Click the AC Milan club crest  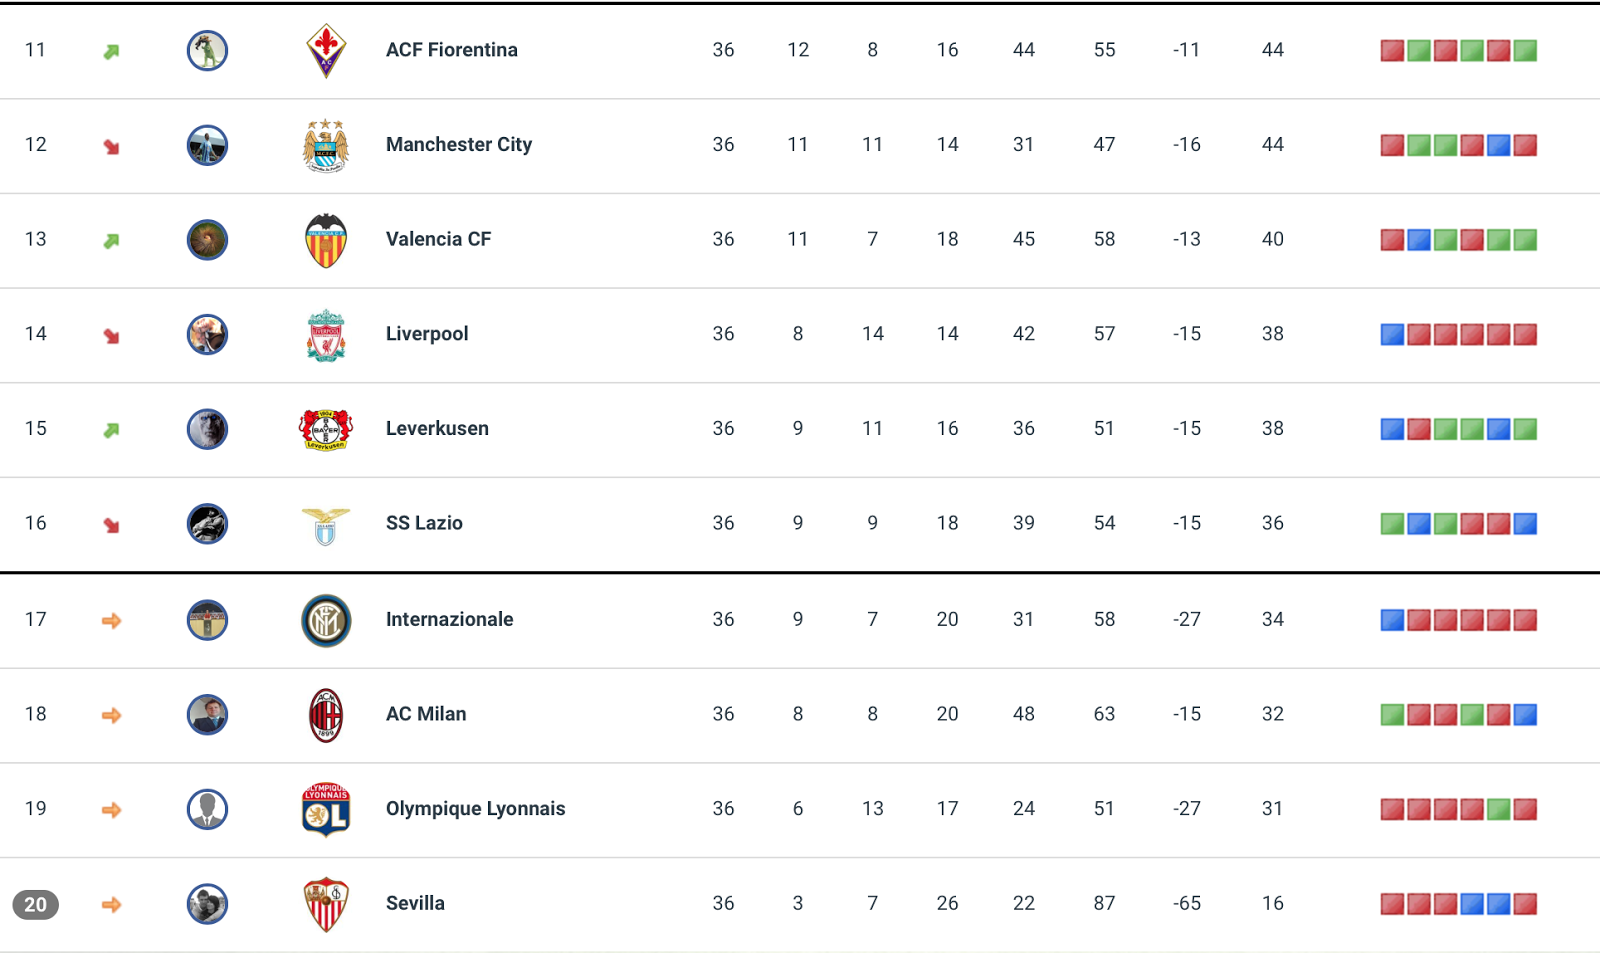tap(326, 715)
